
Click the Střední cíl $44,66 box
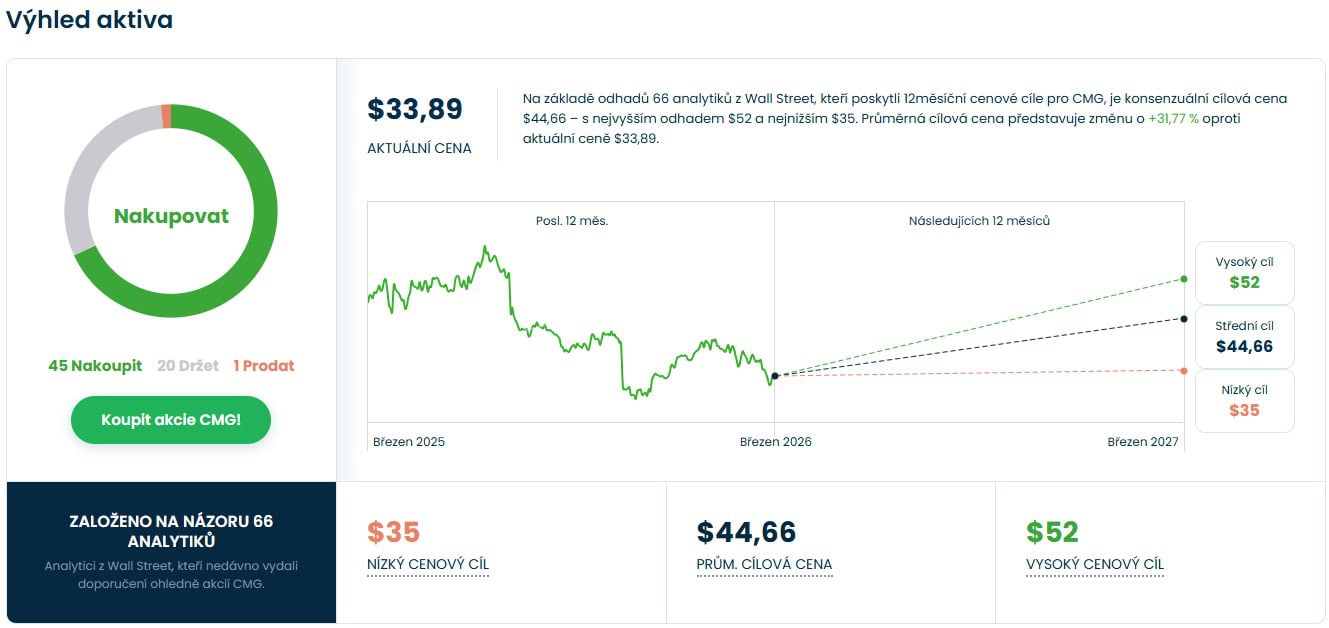tap(1244, 337)
